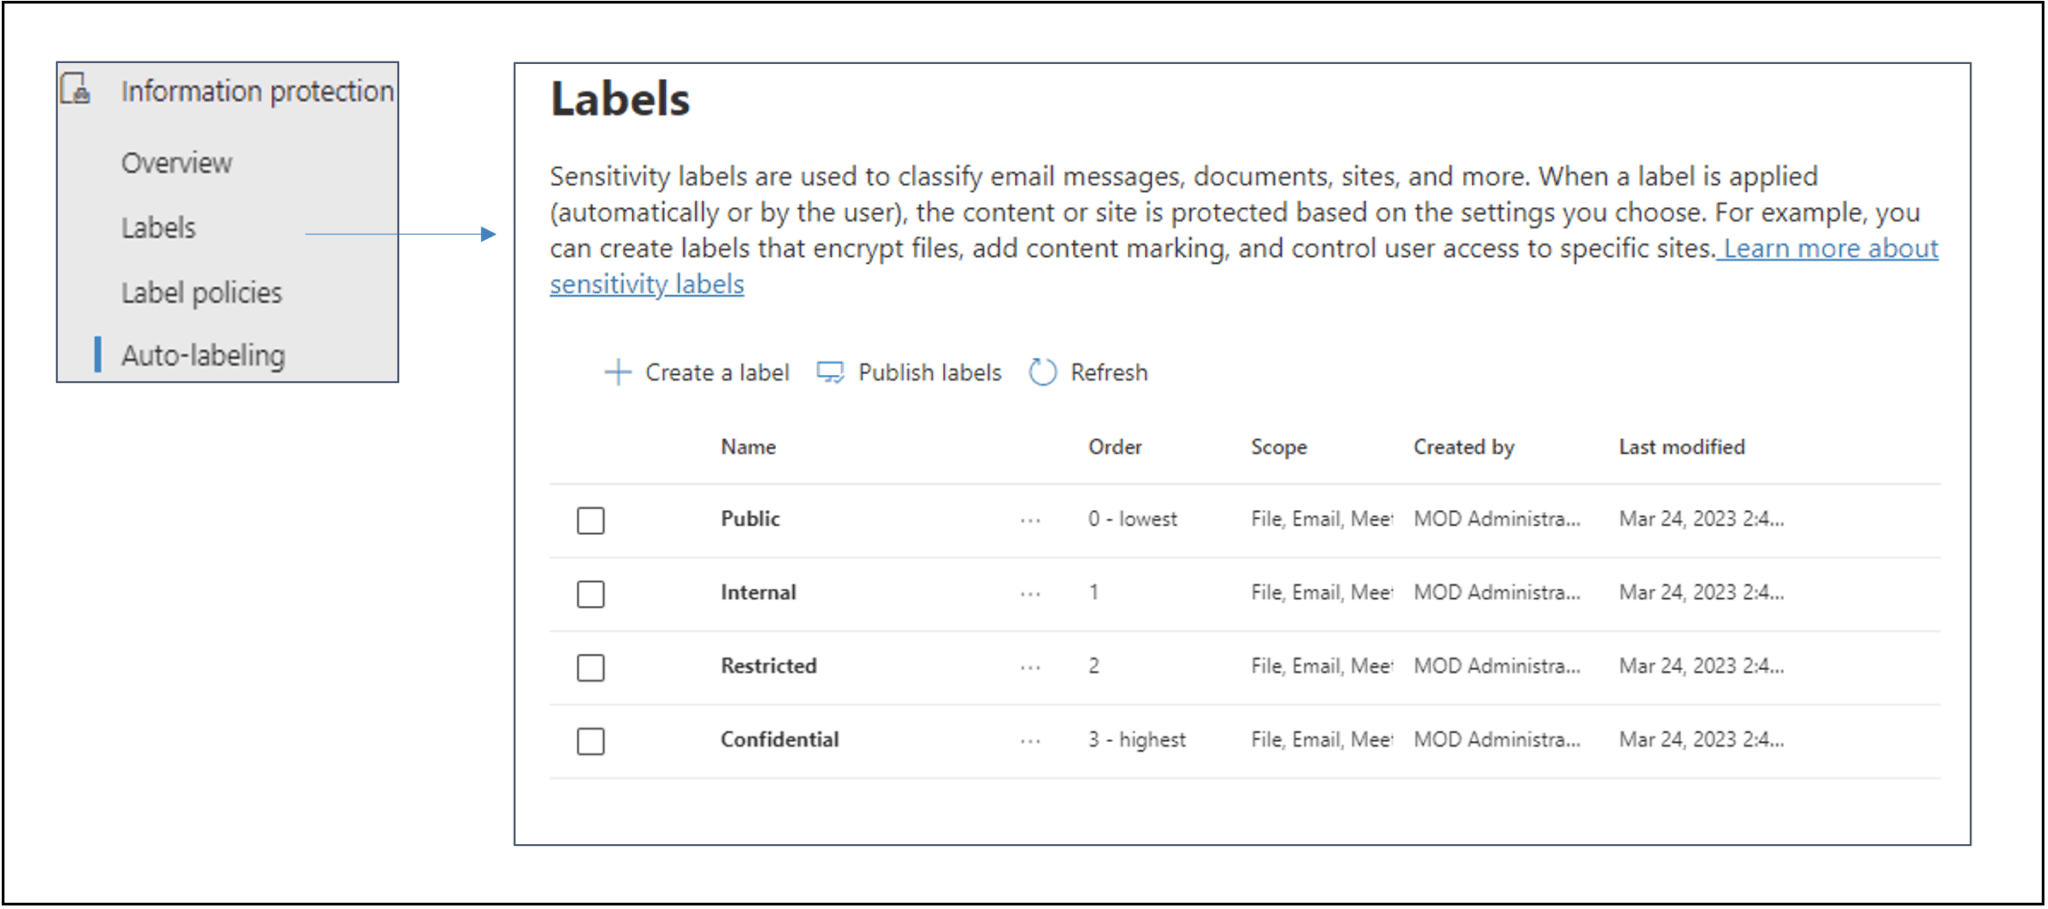Switch to the Auto-labeling section

(203, 355)
